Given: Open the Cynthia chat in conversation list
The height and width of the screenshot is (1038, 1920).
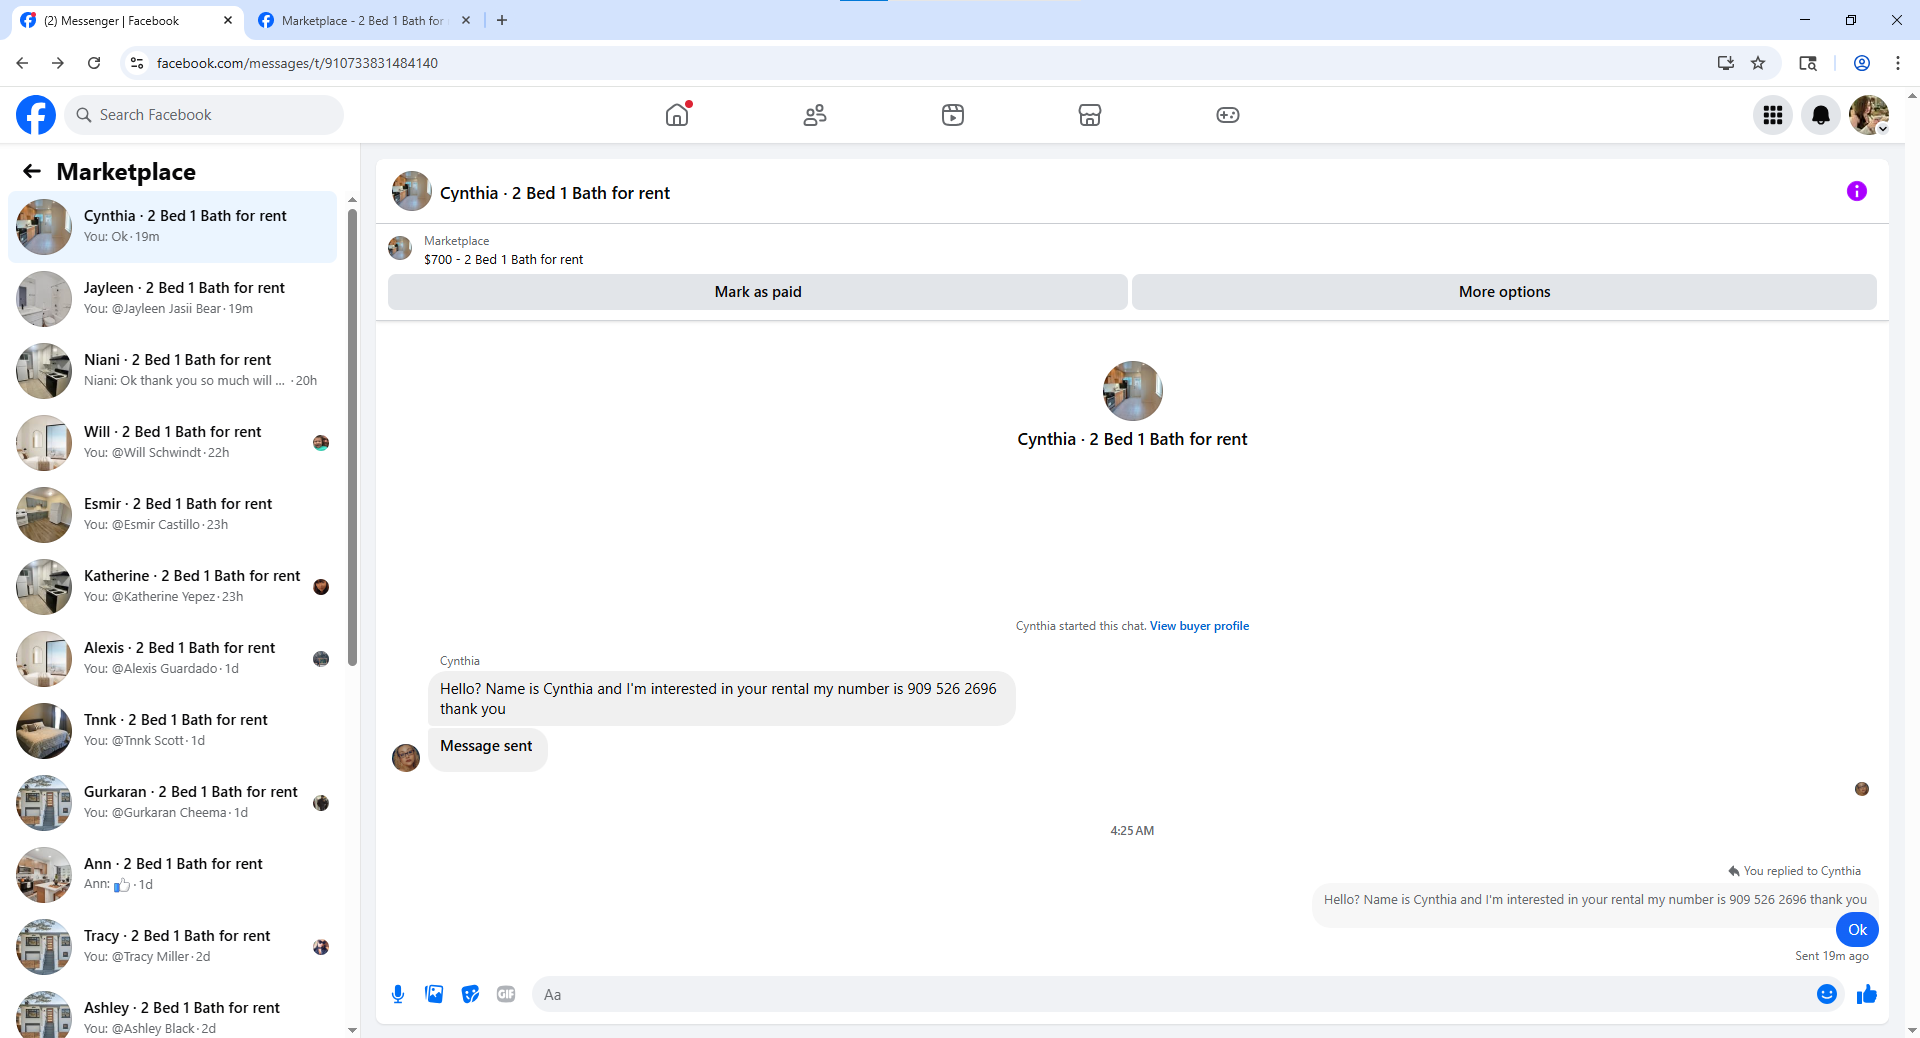Looking at the screenshot, I should click(x=173, y=227).
